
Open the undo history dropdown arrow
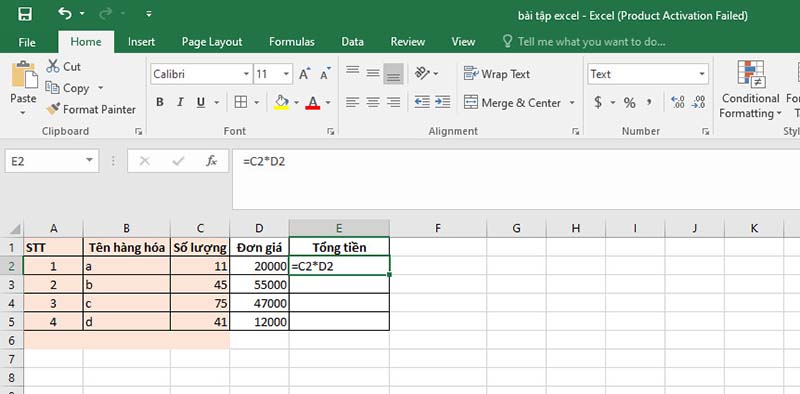coord(82,14)
